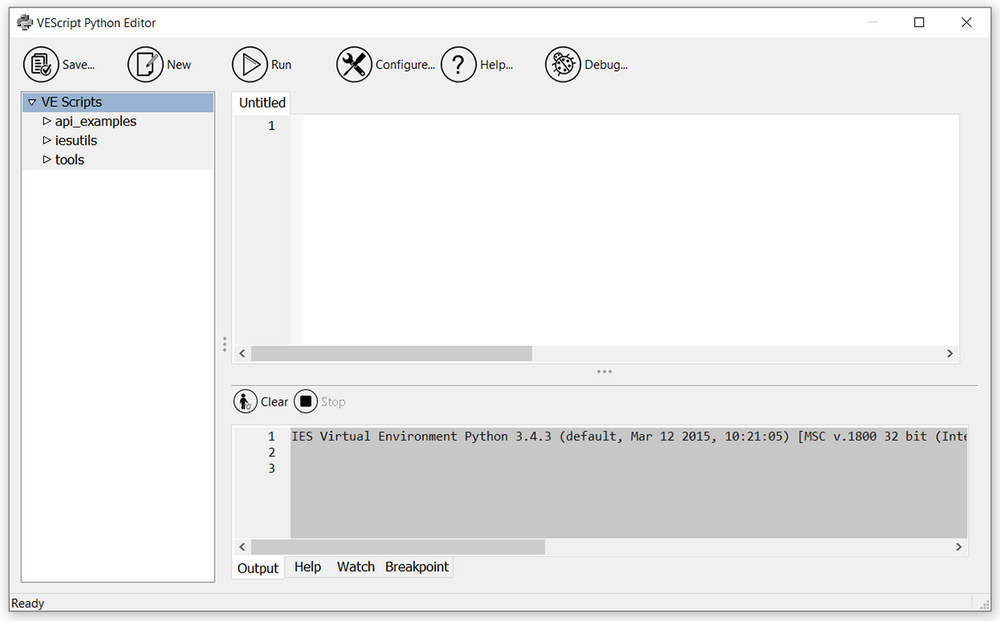
Task: Collapse the VE Scripts root node
Action: tap(31, 101)
